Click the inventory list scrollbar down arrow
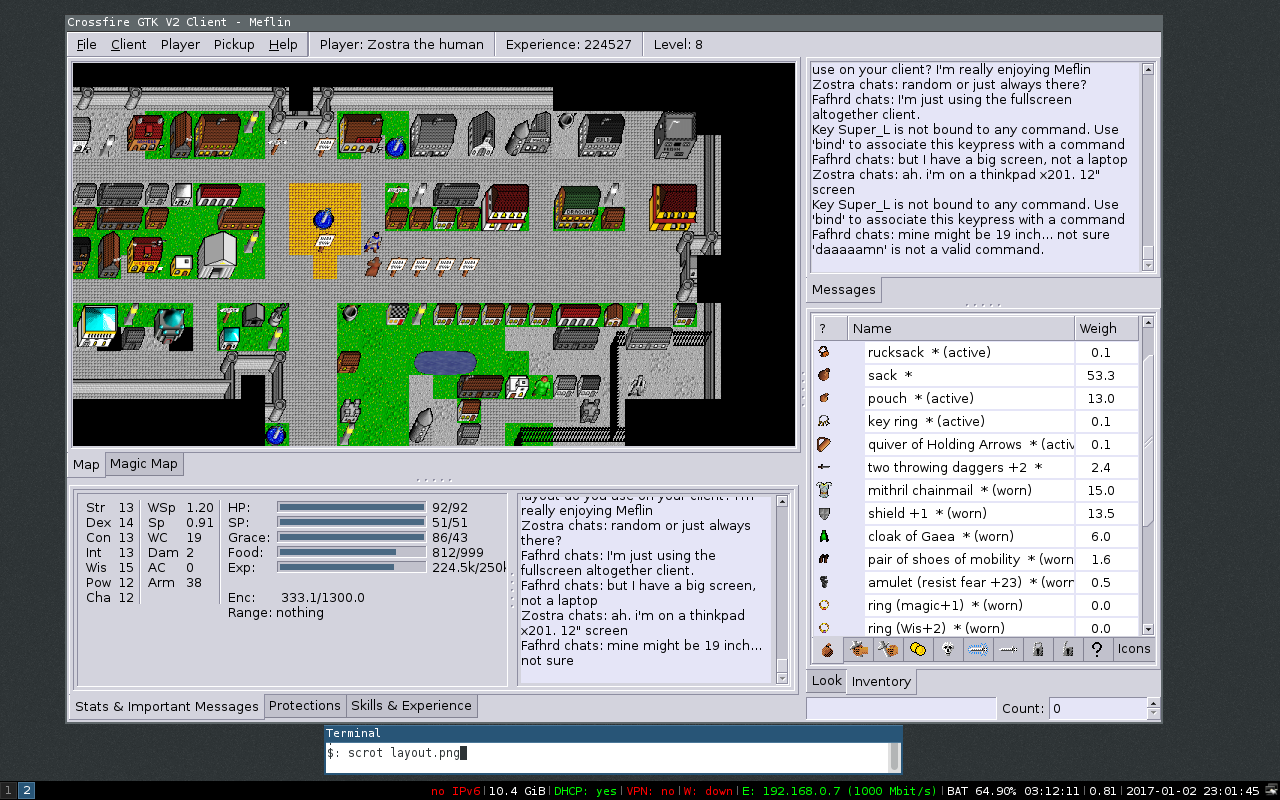 coord(1147,629)
